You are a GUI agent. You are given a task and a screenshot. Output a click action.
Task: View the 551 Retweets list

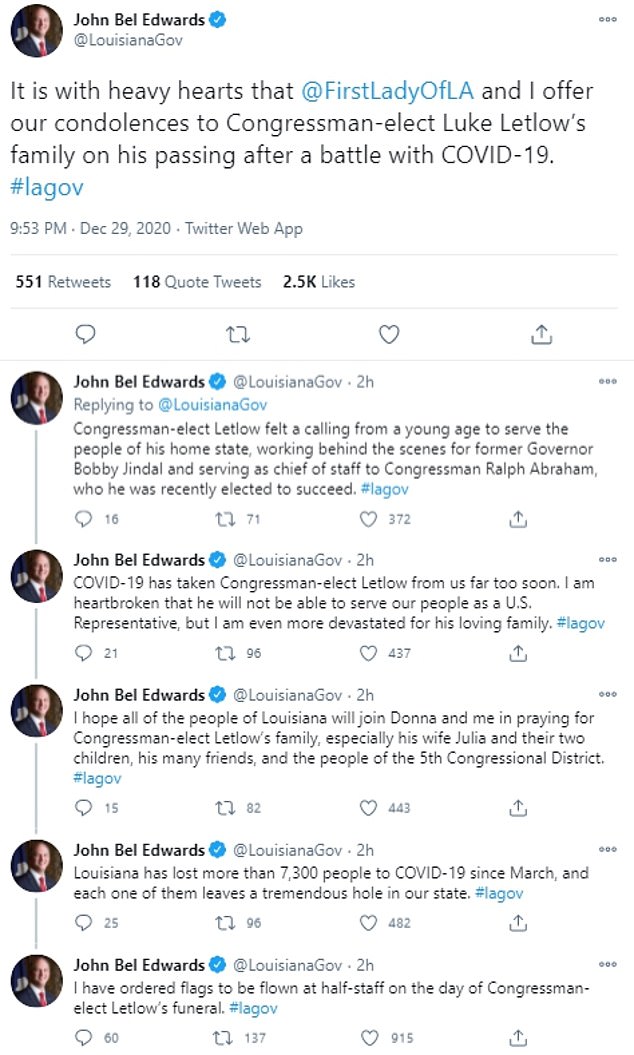(63, 282)
